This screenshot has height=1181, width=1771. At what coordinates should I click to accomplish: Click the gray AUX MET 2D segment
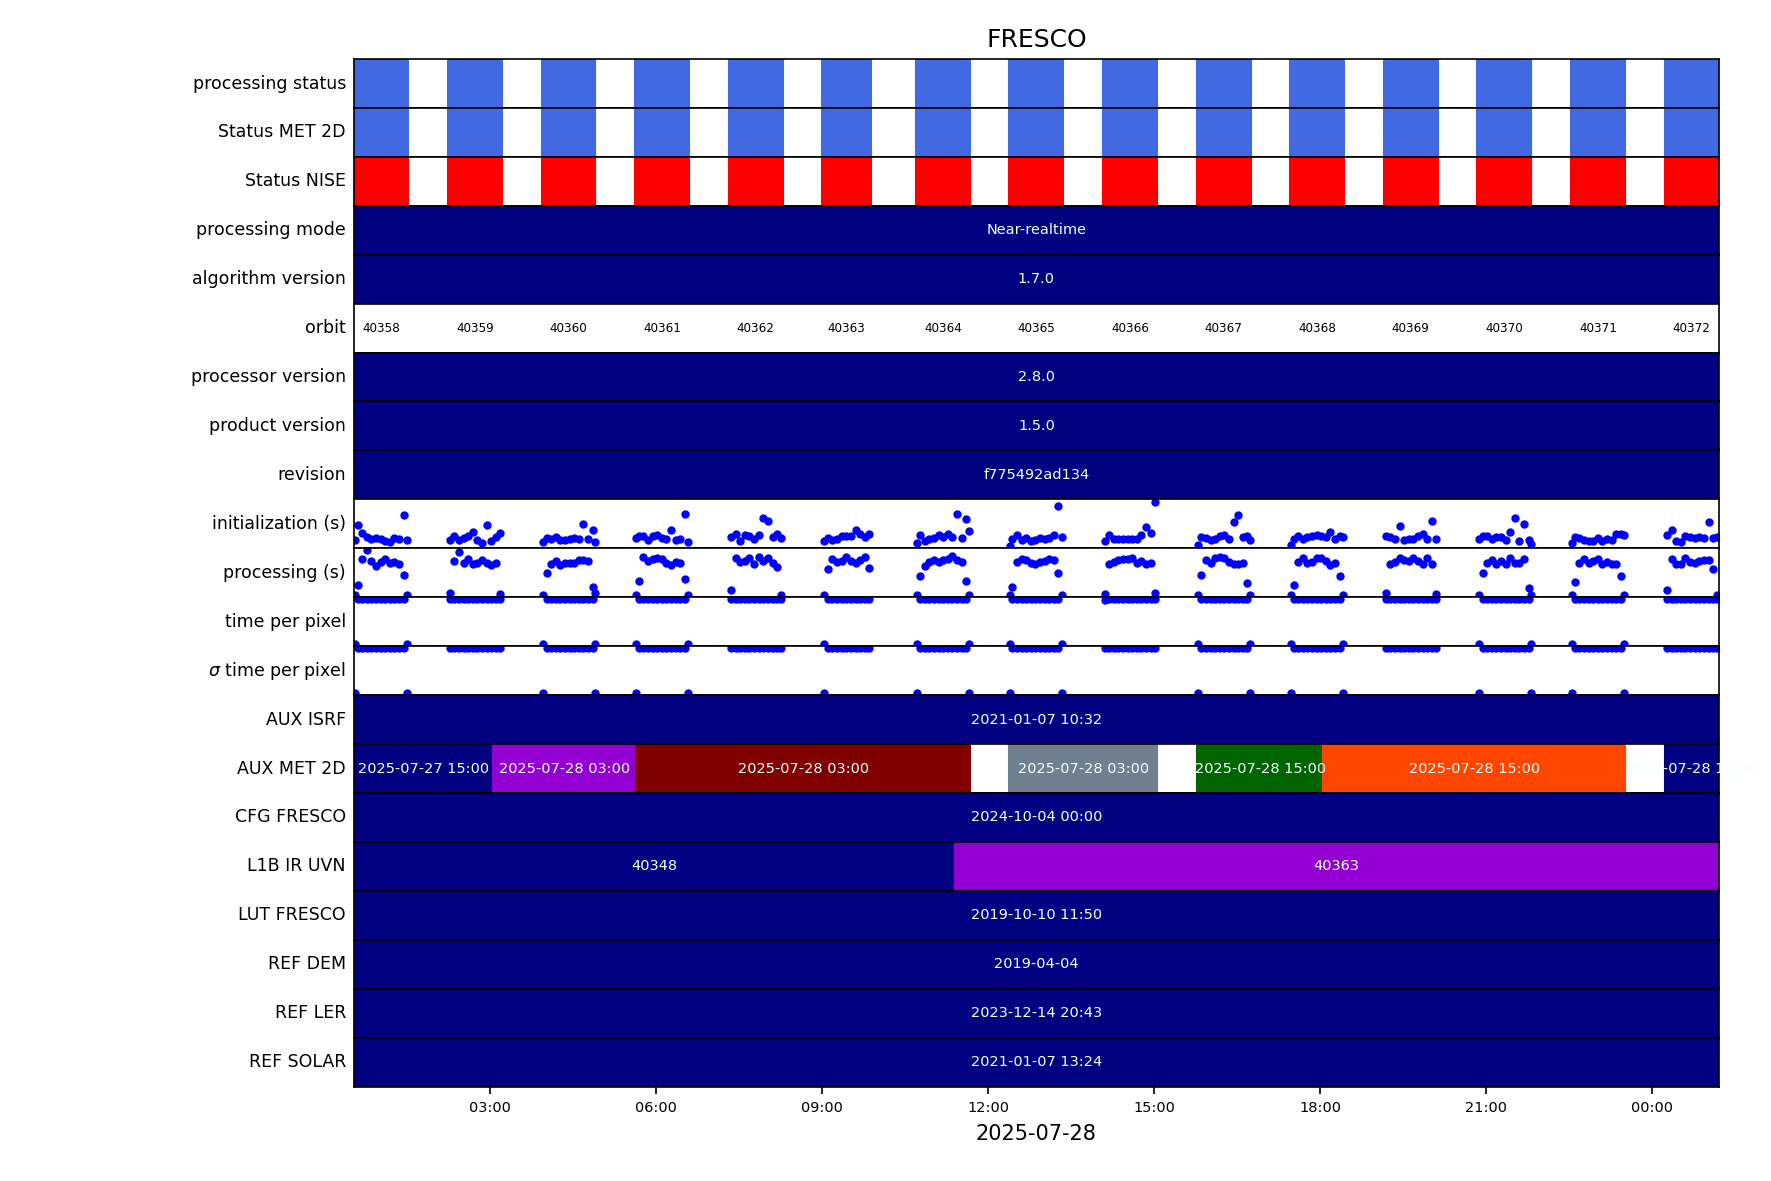point(1082,769)
